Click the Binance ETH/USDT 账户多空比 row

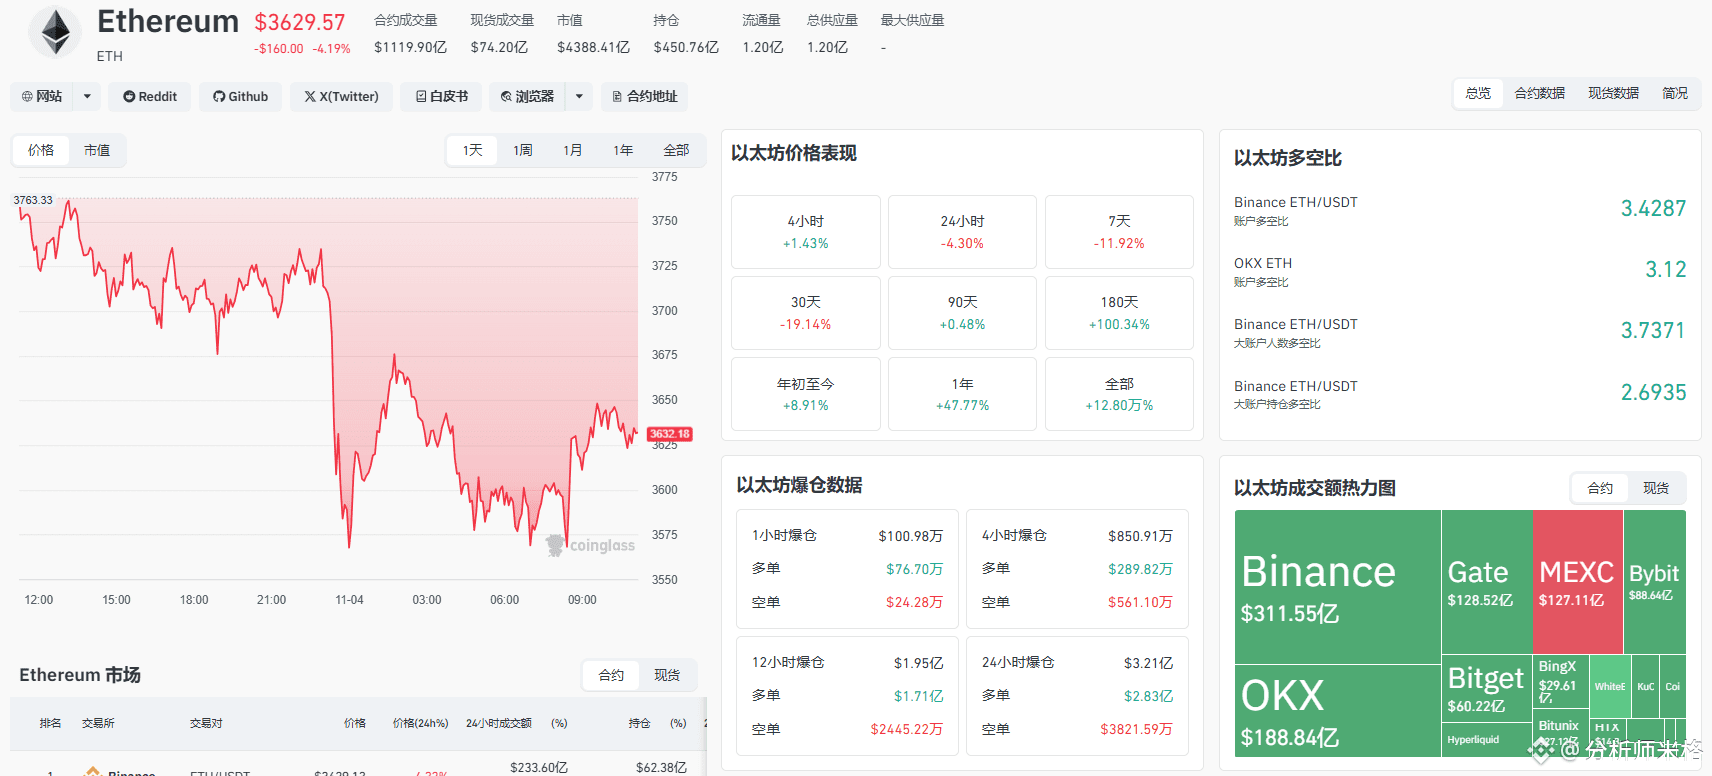pos(1460,210)
